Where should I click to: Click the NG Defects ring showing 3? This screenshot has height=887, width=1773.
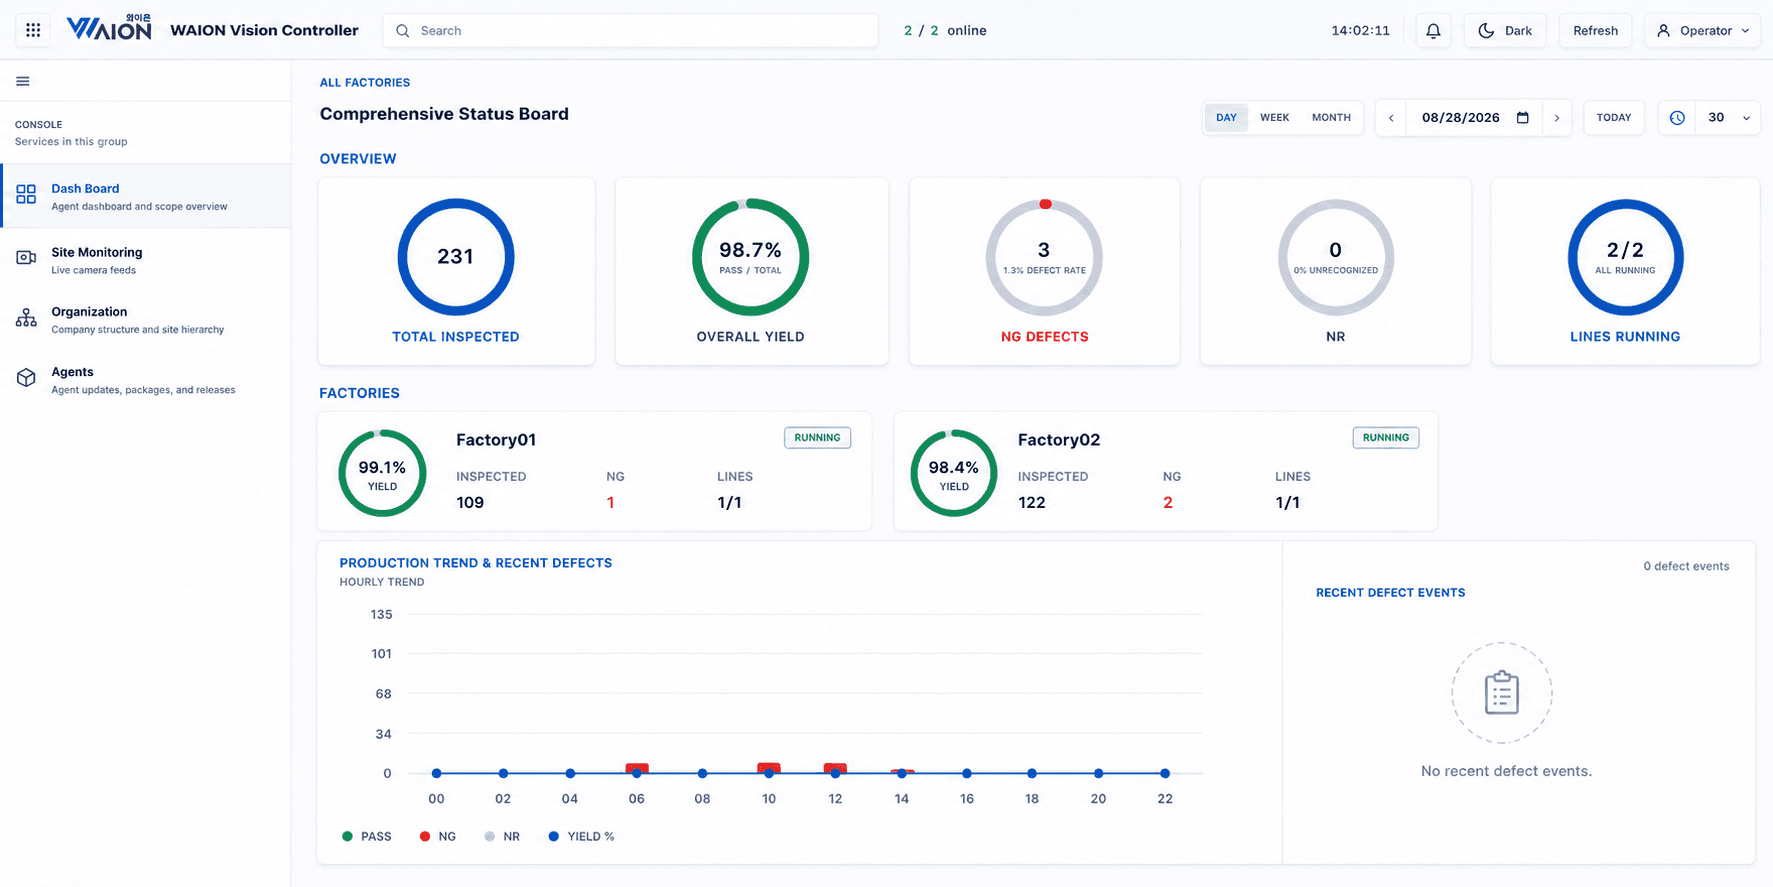1044,257
